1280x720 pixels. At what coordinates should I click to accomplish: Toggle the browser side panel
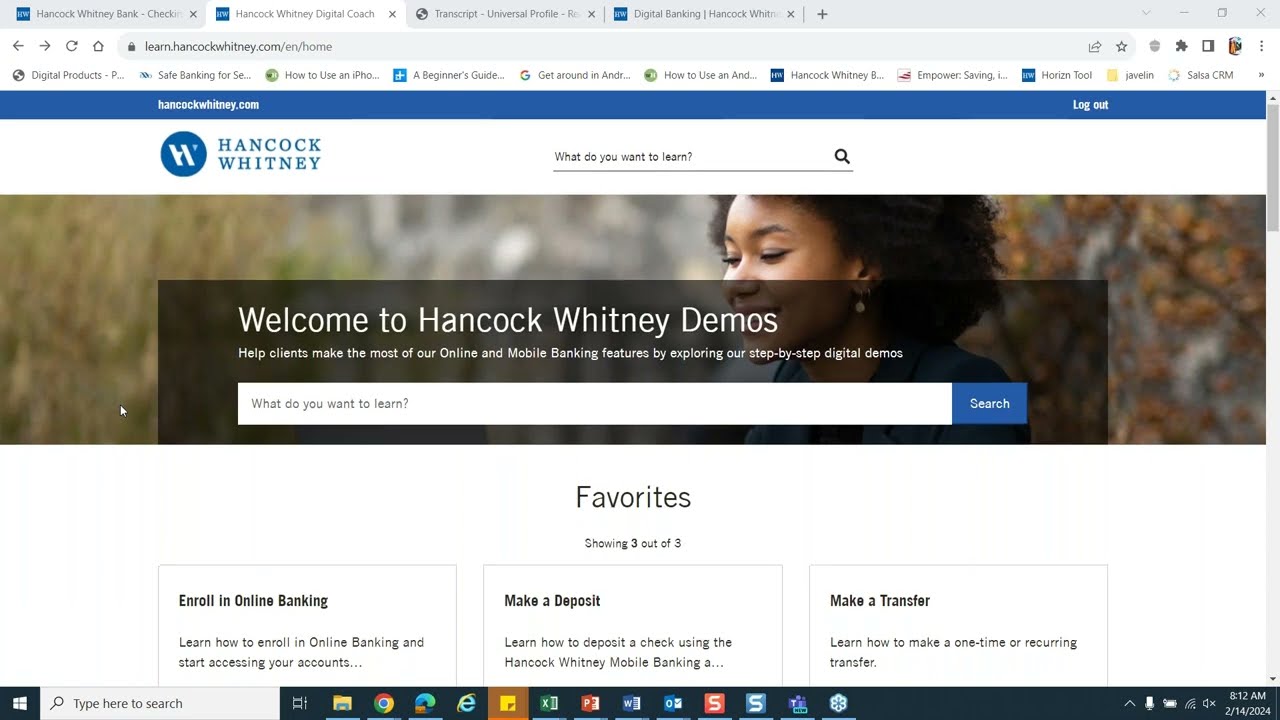(x=1208, y=46)
